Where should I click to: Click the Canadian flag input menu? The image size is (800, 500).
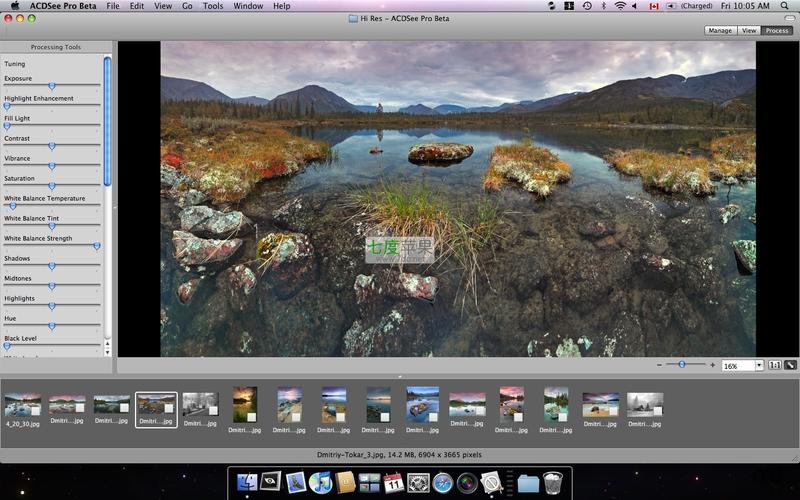(654, 6)
